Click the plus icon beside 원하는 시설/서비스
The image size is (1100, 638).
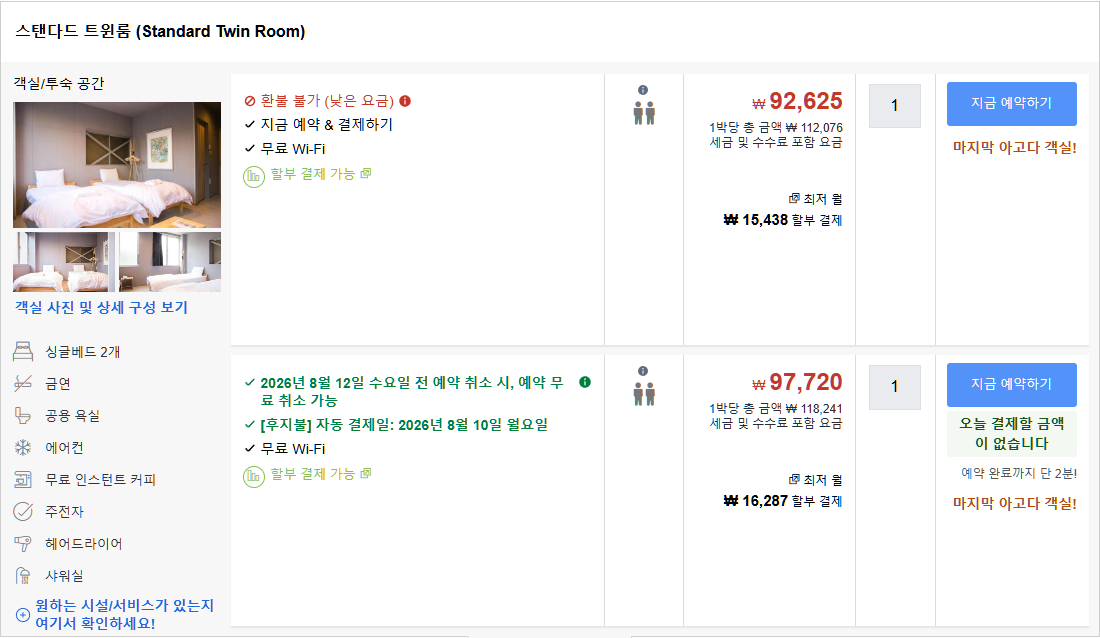coord(22,615)
